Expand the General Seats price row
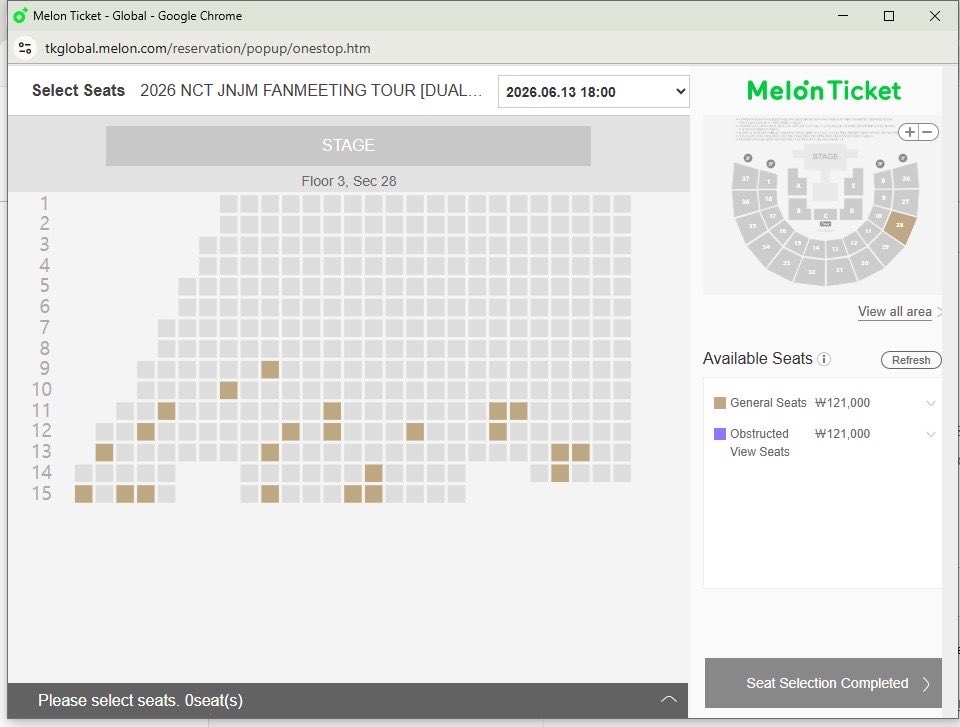The image size is (960, 727). [931, 403]
